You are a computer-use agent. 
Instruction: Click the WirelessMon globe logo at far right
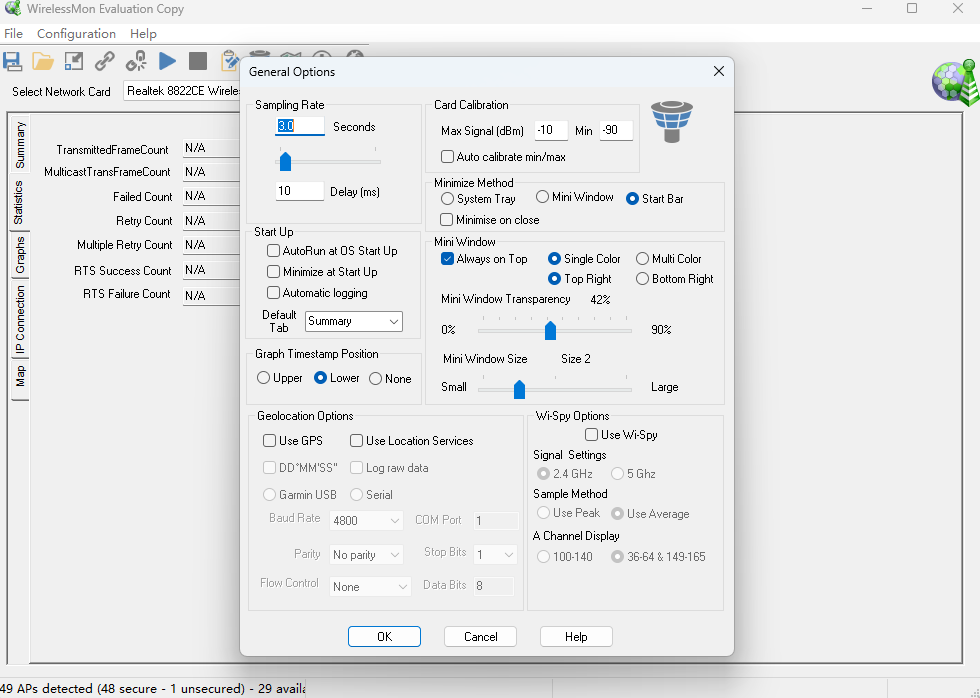tap(956, 83)
